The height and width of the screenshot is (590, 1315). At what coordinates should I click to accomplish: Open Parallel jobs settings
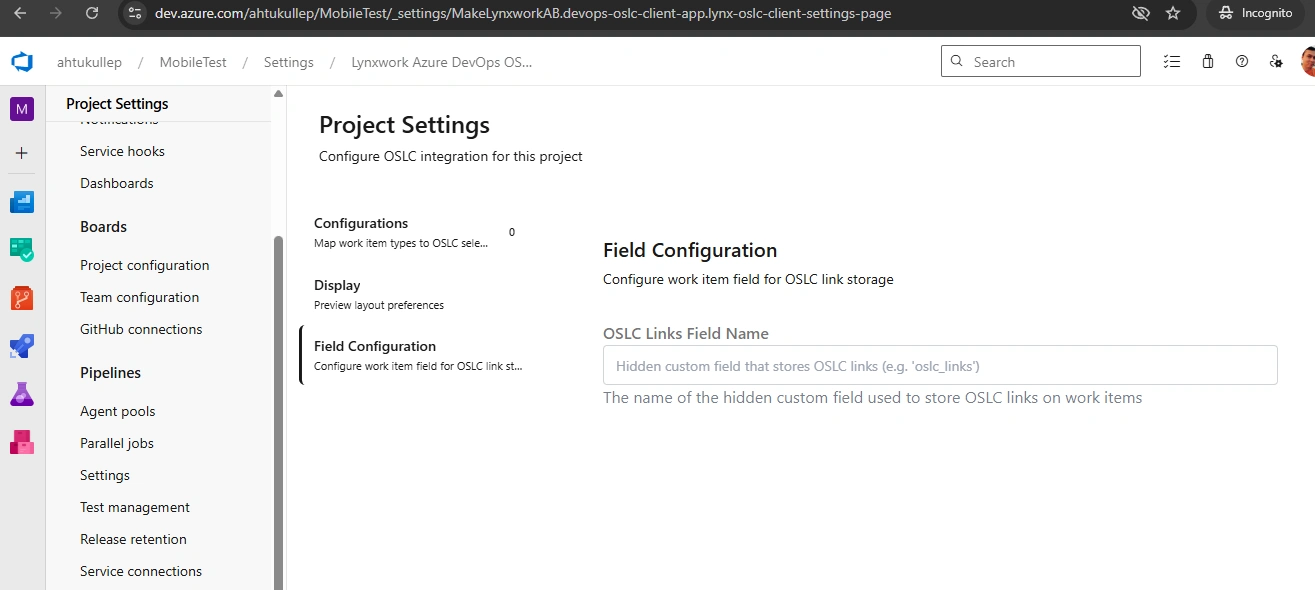[117, 443]
